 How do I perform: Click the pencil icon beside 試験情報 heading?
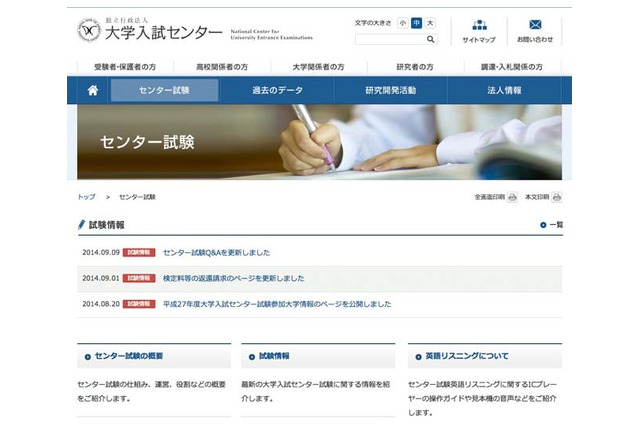81,224
